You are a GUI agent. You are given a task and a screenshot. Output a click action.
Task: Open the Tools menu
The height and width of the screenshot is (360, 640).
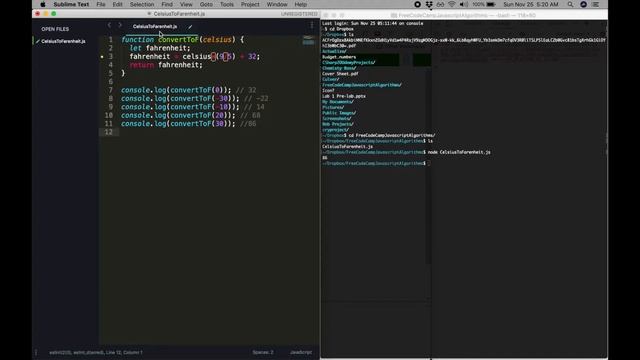227,4
